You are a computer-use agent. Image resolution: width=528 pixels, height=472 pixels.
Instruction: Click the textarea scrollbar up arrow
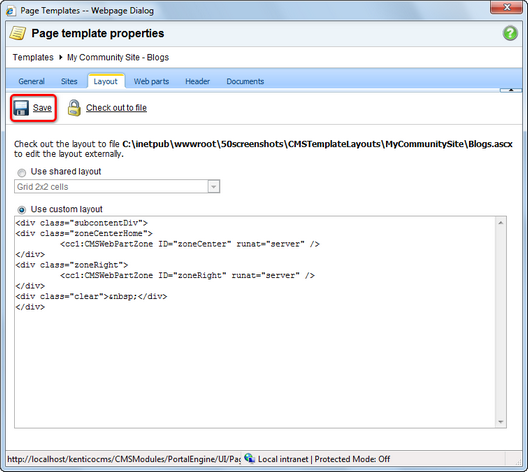click(501, 223)
